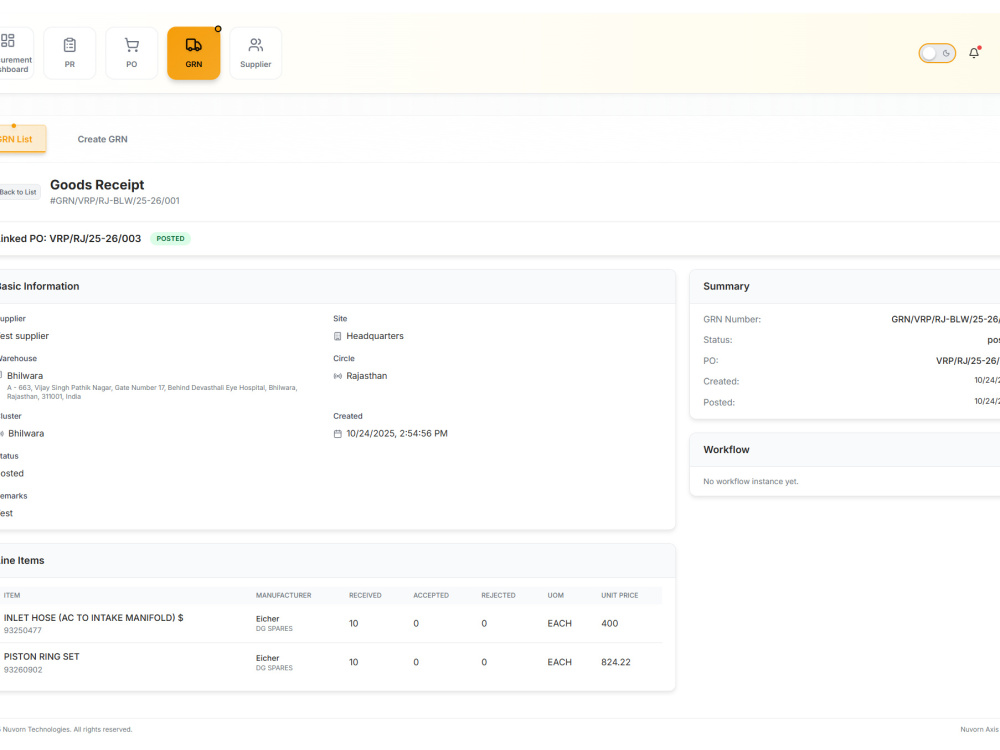Click the UOM column header
This screenshot has height=750, width=1000.
point(555,596)
